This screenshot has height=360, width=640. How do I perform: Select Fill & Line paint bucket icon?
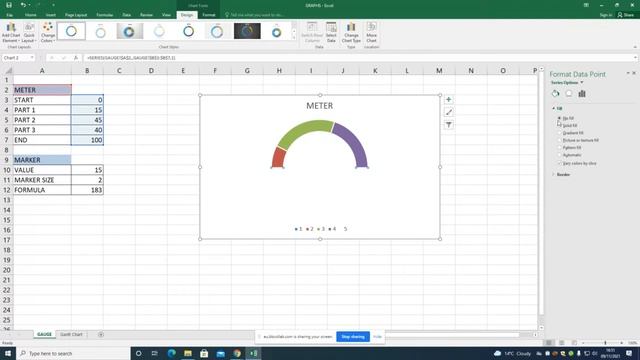(556, 93)
